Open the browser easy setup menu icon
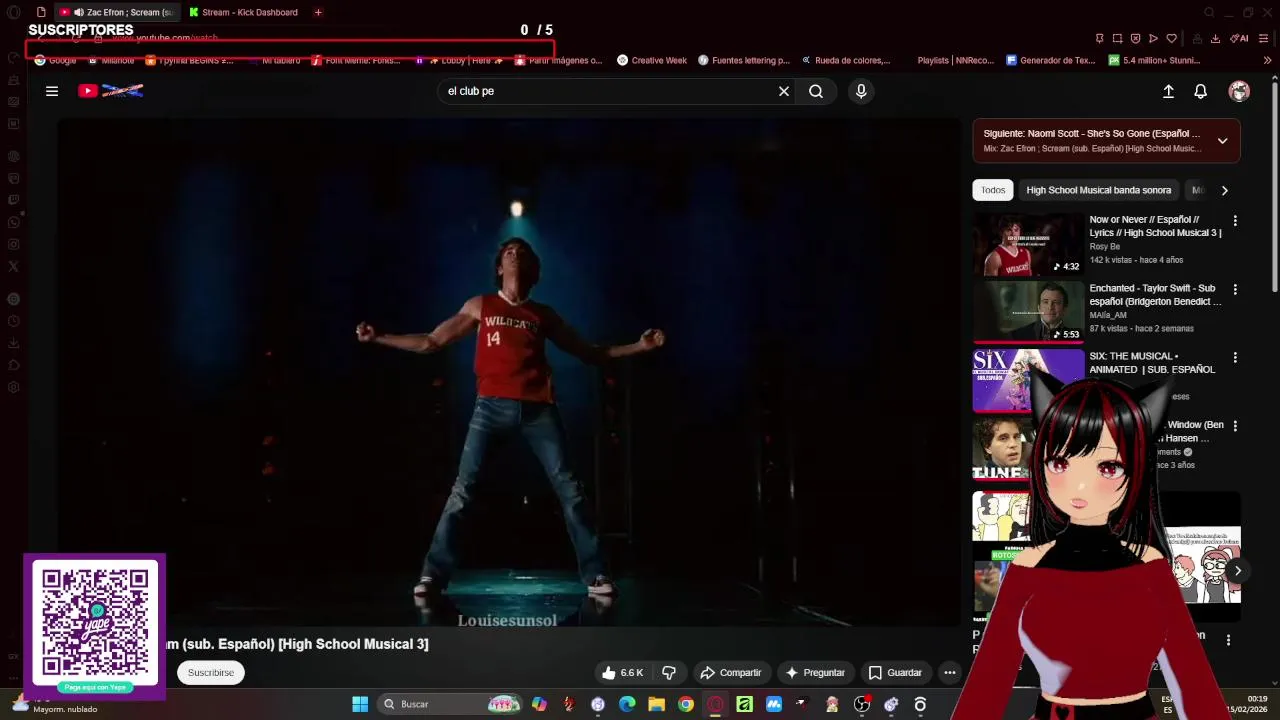Viewport: 1280px width, 720px height. pyautogui.click(x=1264, y=39)
